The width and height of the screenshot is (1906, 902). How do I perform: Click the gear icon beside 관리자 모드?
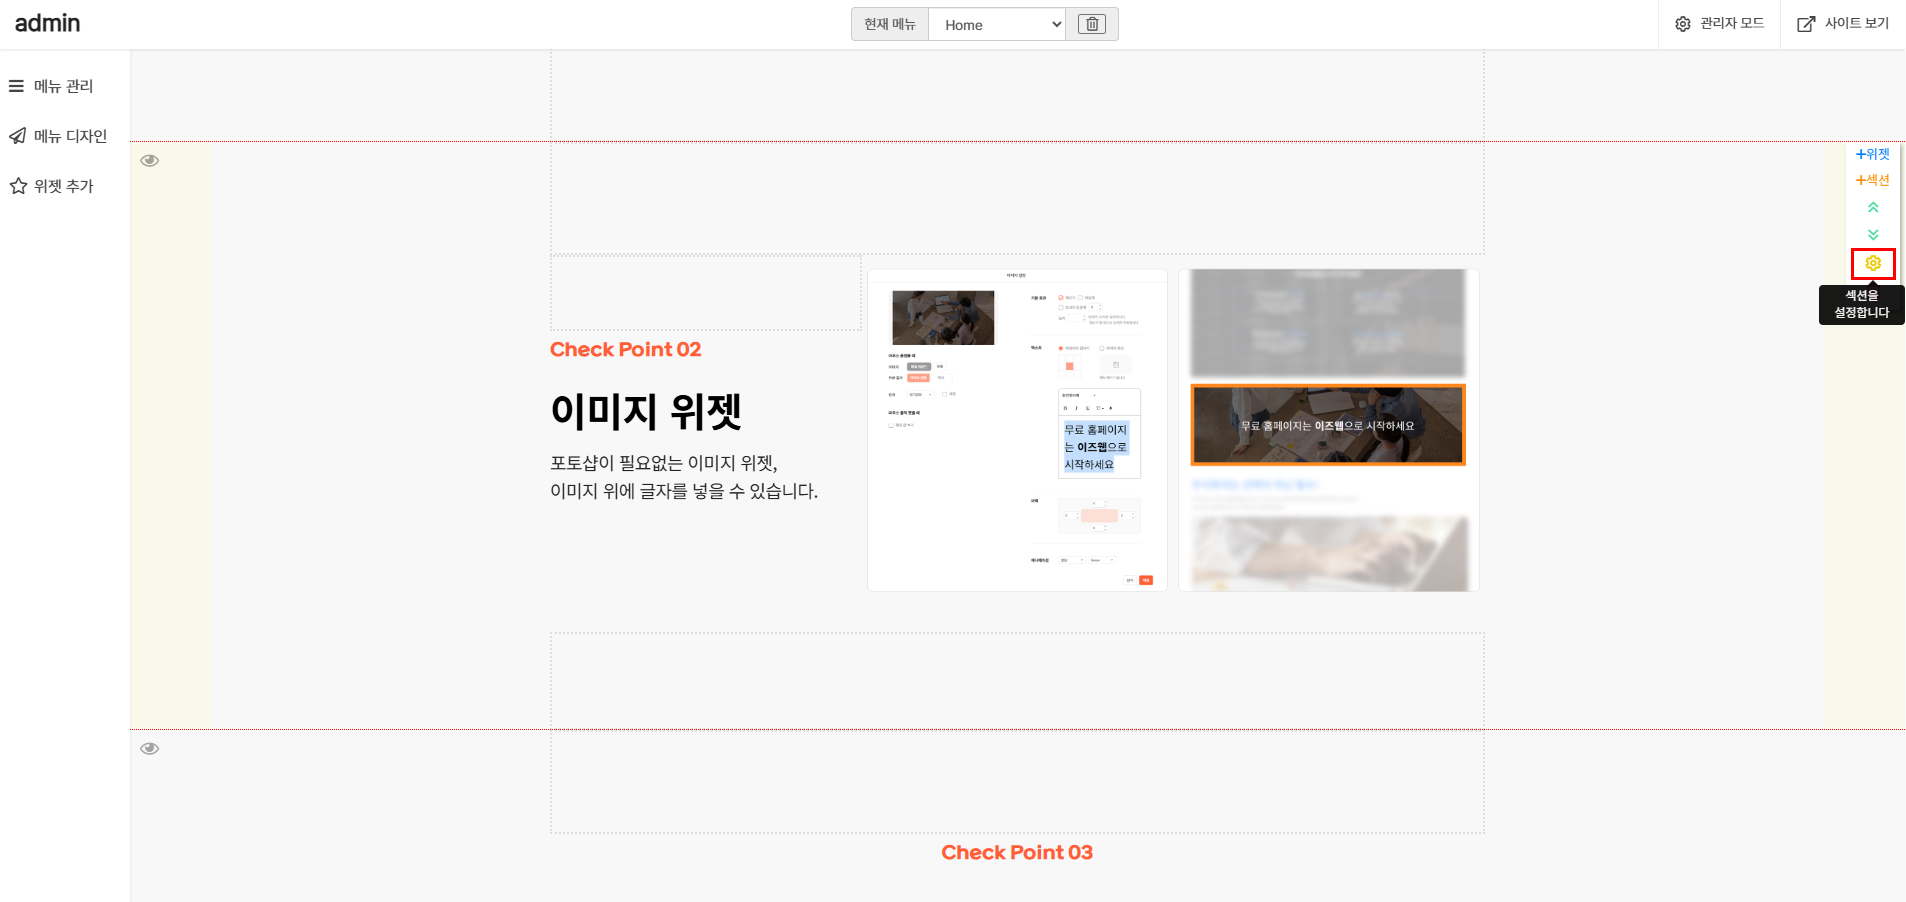tap(1683, 24)
